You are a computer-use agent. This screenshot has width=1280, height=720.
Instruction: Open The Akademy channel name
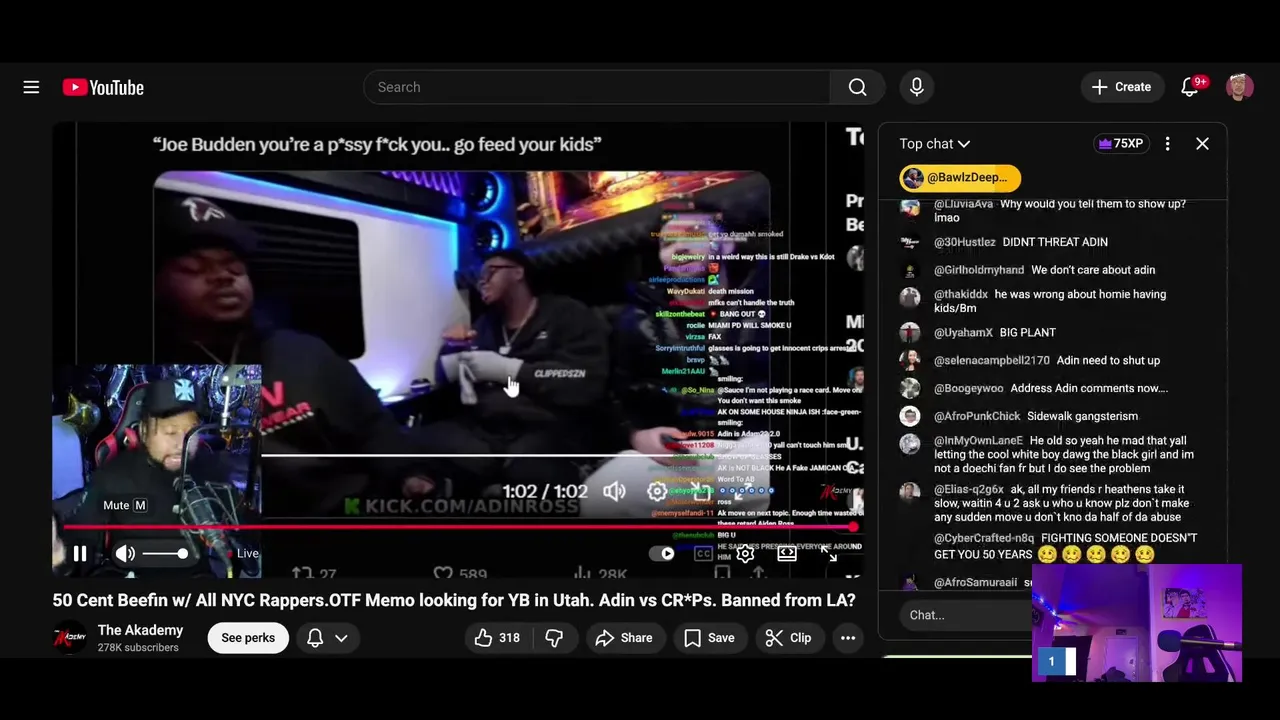coord(140,630)
